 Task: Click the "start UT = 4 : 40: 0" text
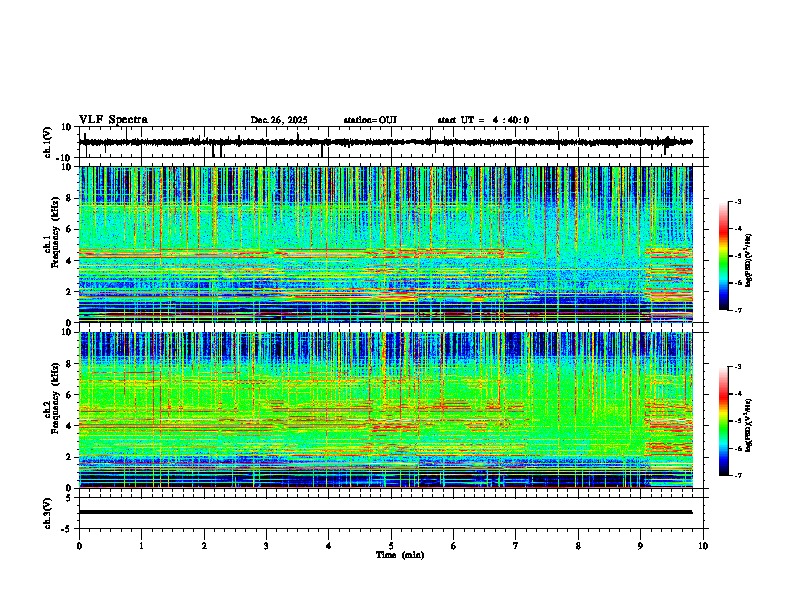tap(483, 120)
